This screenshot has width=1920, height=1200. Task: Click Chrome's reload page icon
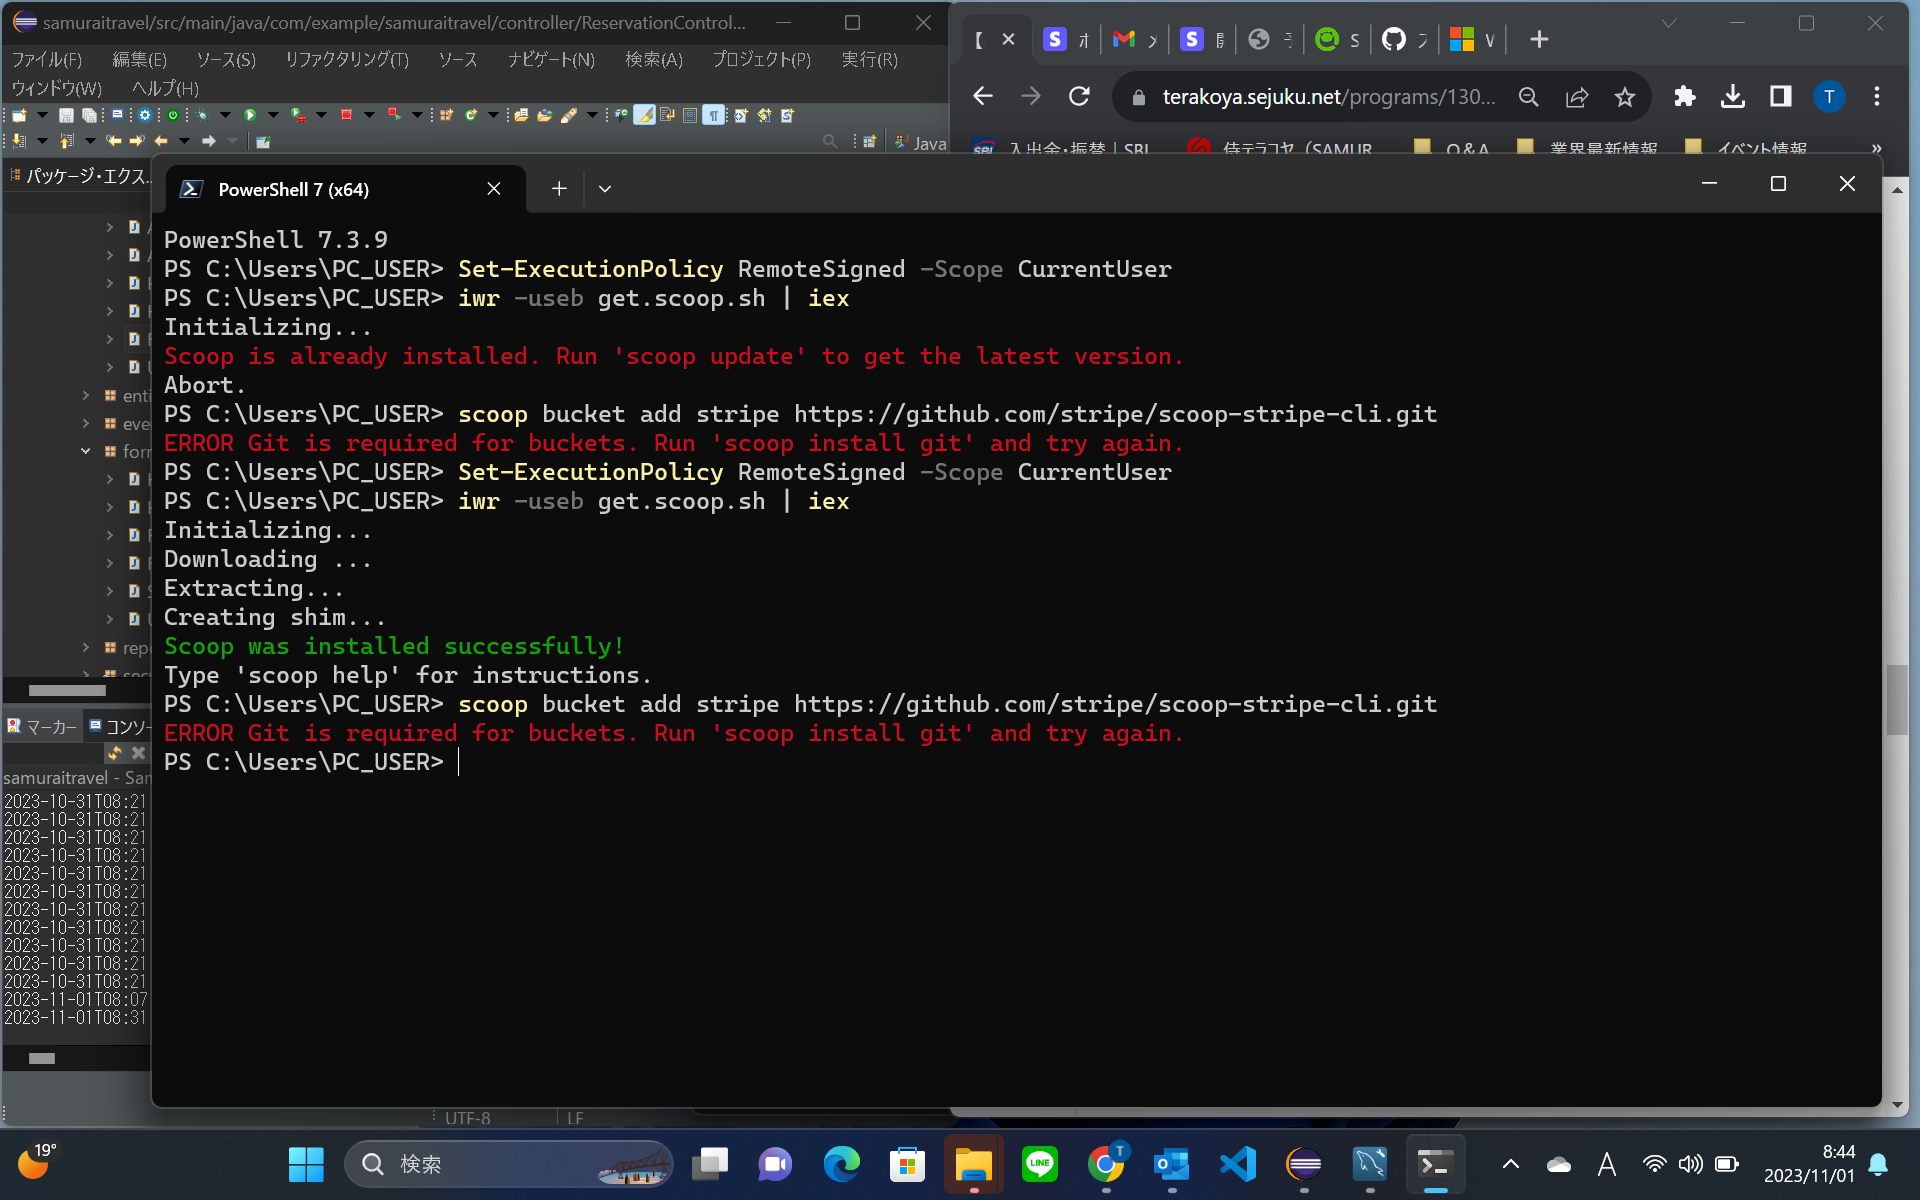(x=1079, y=96)
